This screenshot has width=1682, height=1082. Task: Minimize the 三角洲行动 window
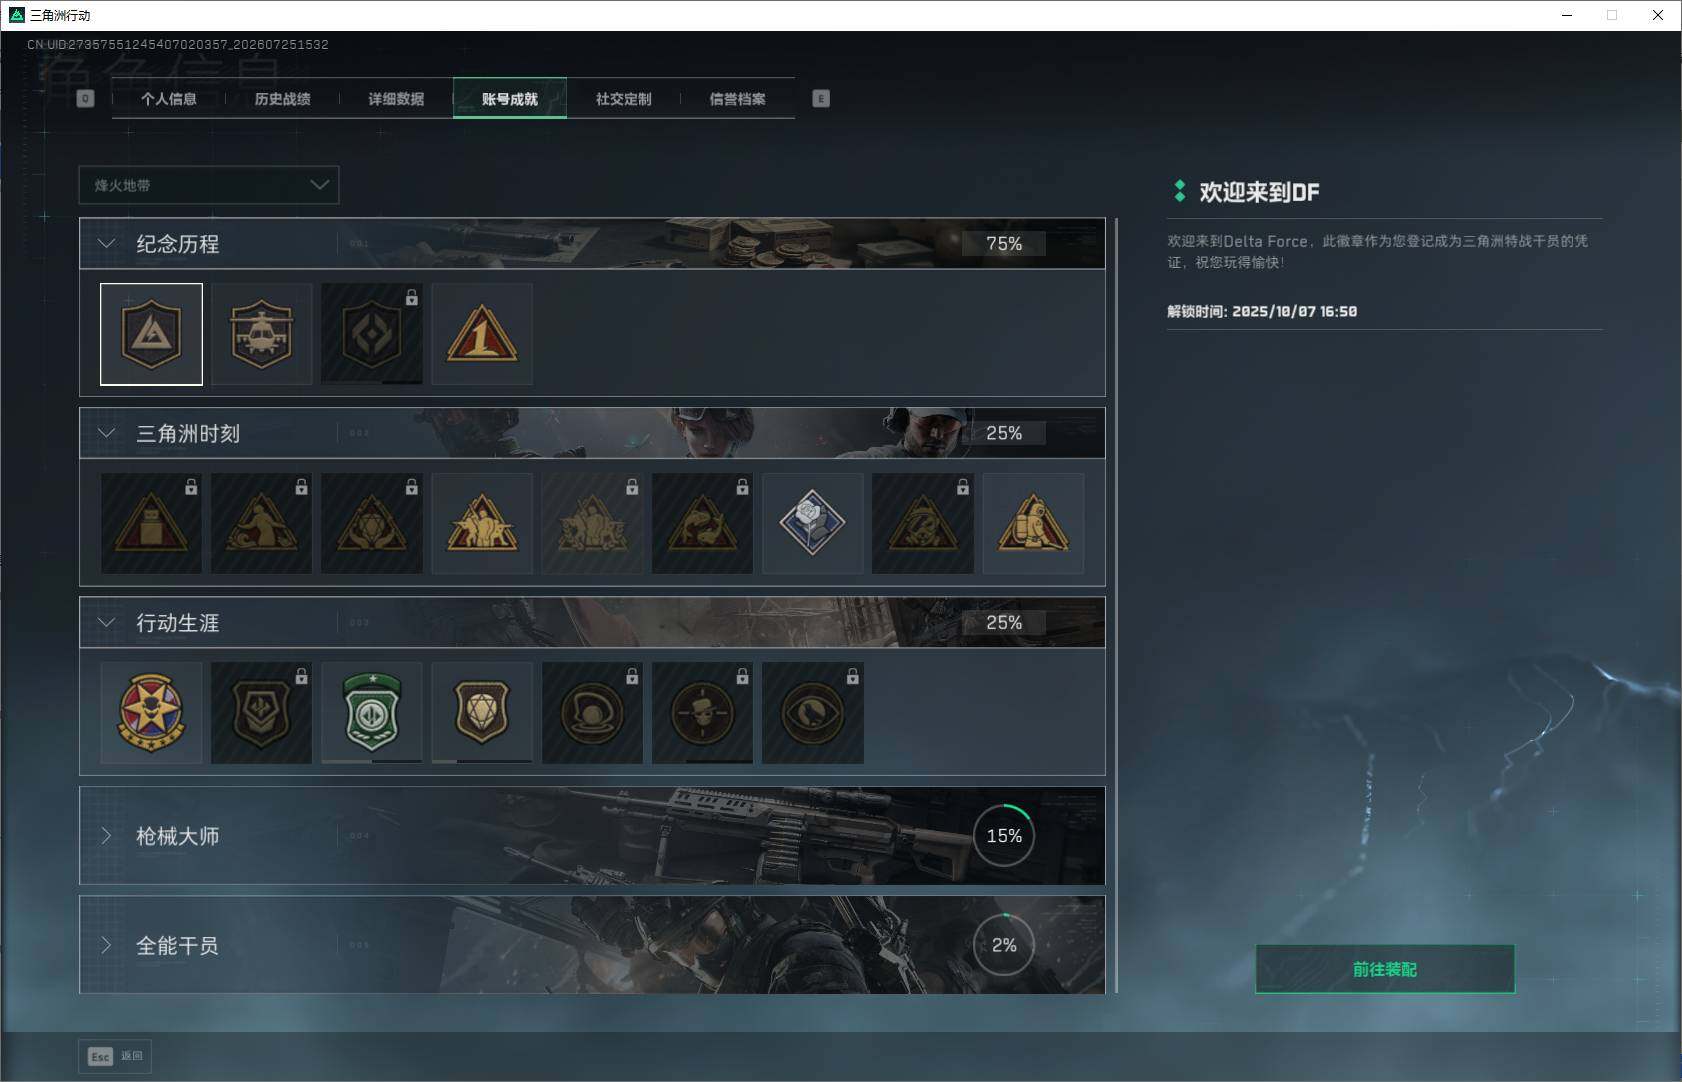pyautogui.click(x=1567, y=15)
